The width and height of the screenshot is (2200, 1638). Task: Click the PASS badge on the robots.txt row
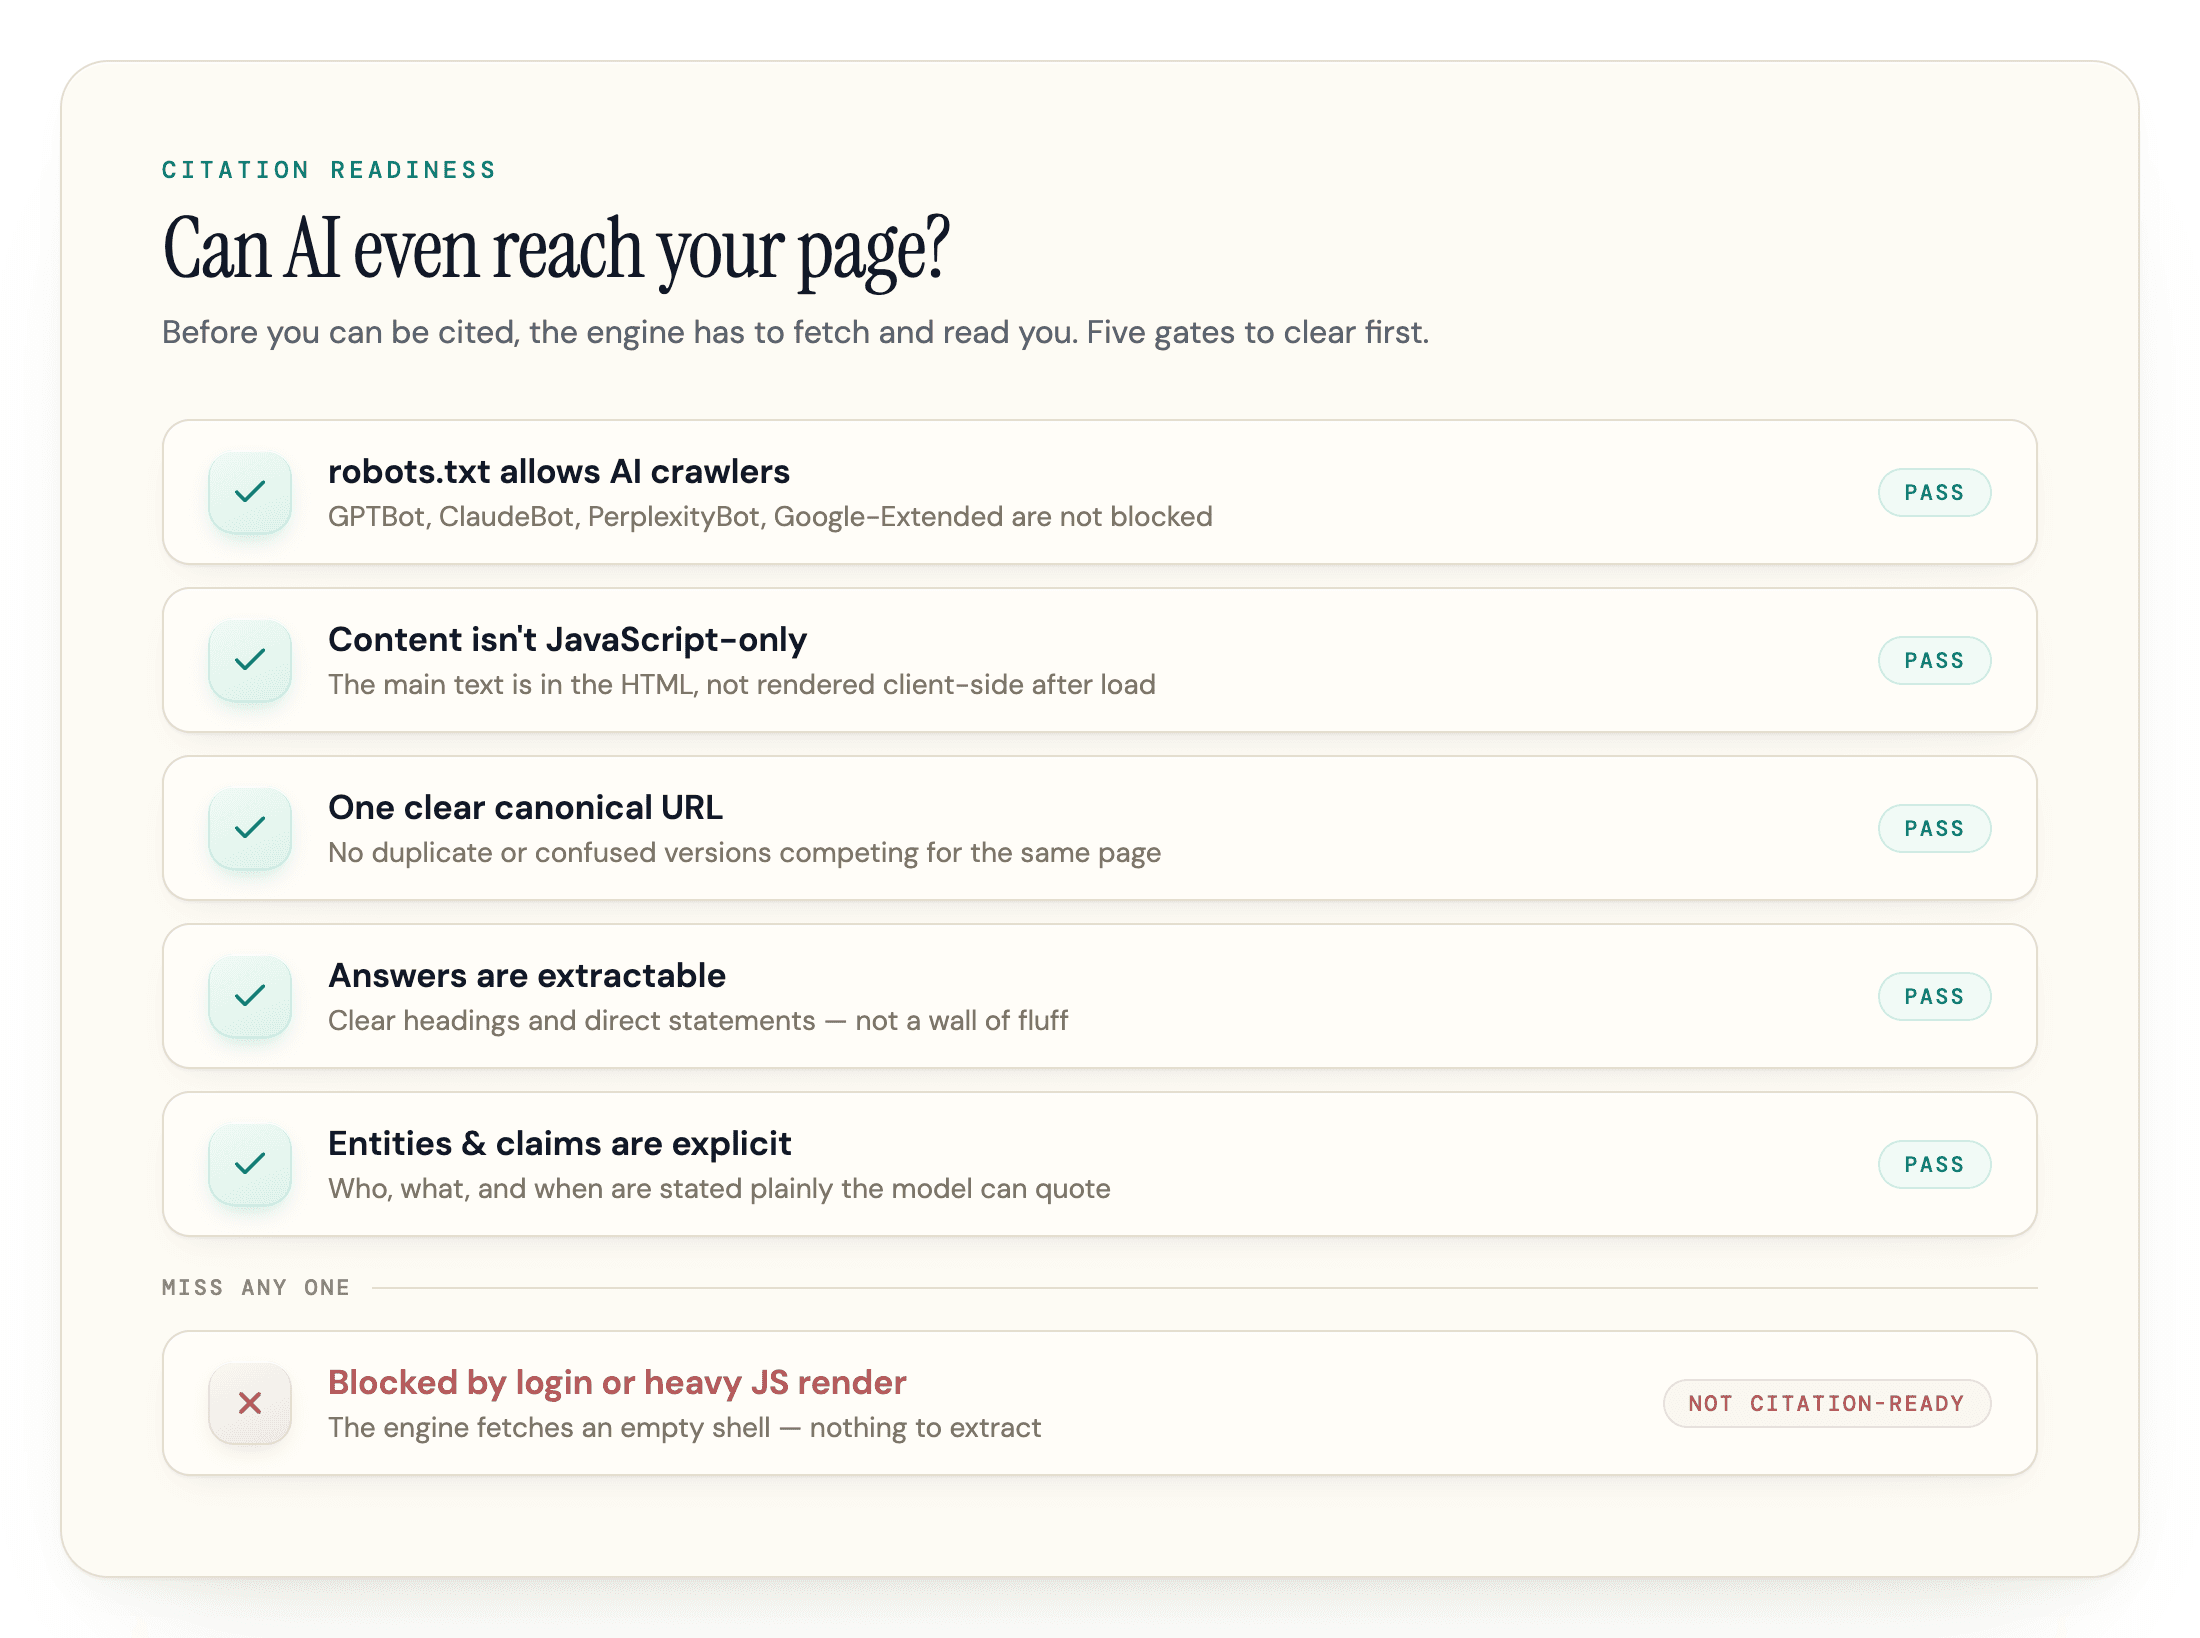(1934, 492)
